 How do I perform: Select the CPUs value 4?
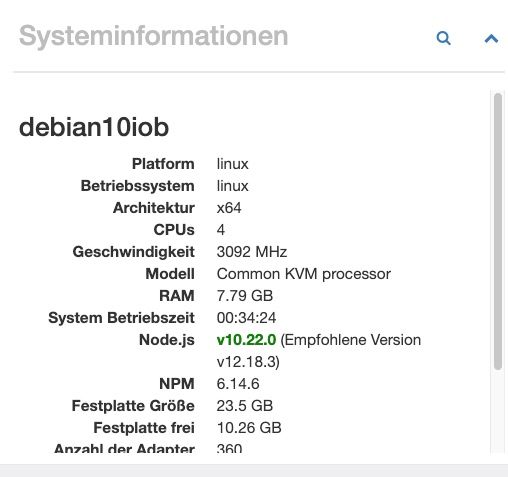tap(221, 230)
